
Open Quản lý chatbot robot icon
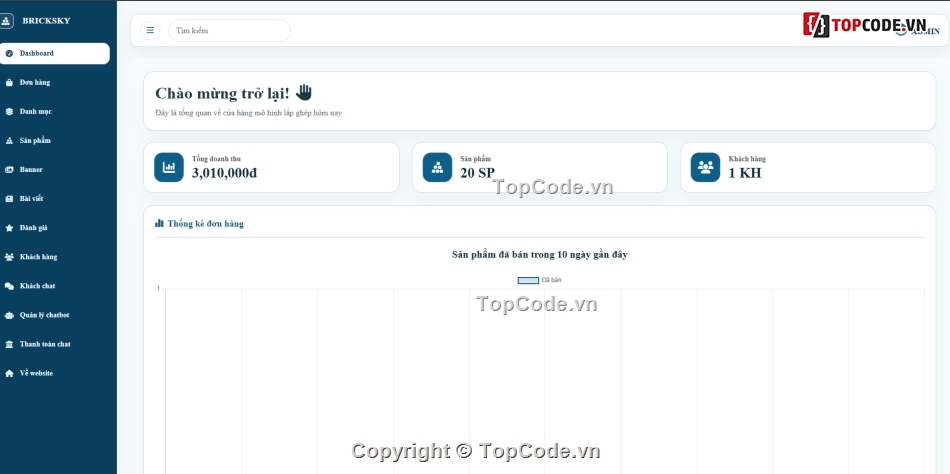coord(9,315)
